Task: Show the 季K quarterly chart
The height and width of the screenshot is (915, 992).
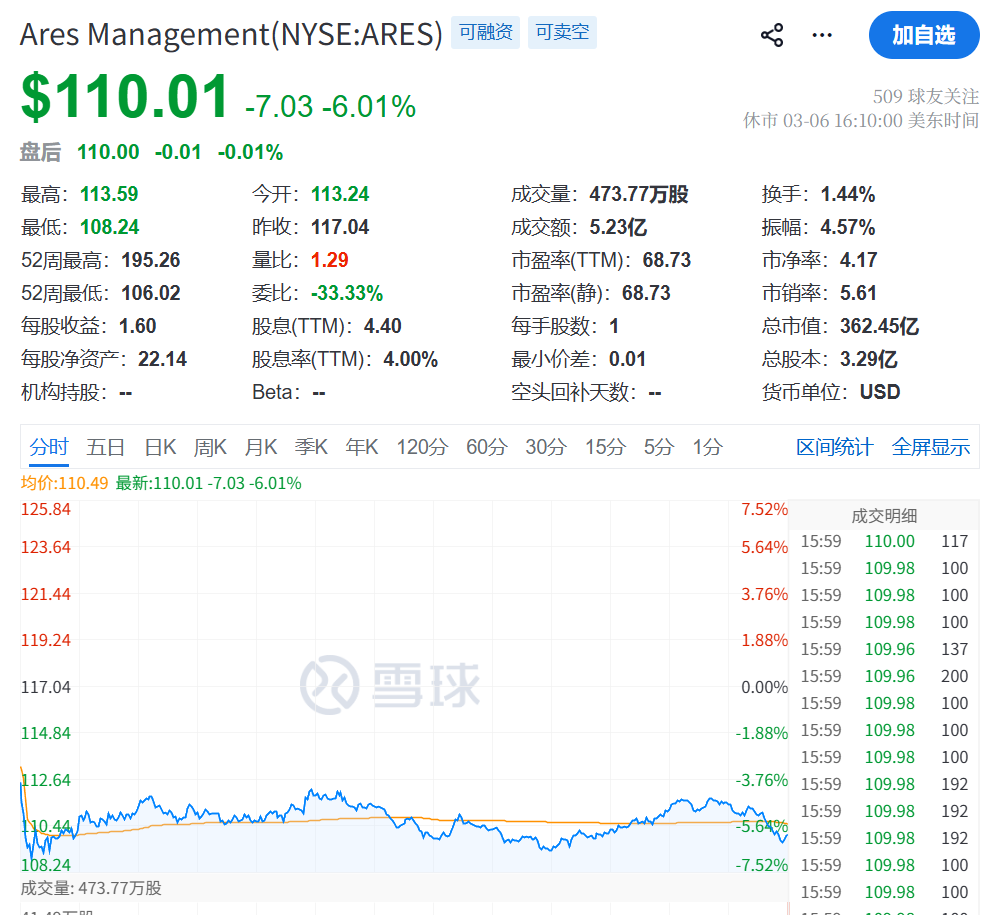Action: tap(311, 447)
